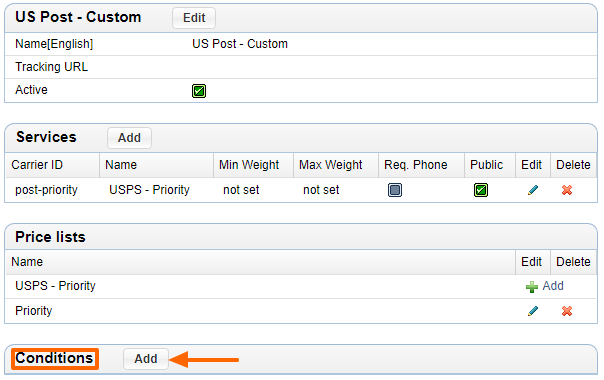Screen dimensions: 604x380
Task: Click the post-priority carrier ID cell
Action: click(46, 190)
